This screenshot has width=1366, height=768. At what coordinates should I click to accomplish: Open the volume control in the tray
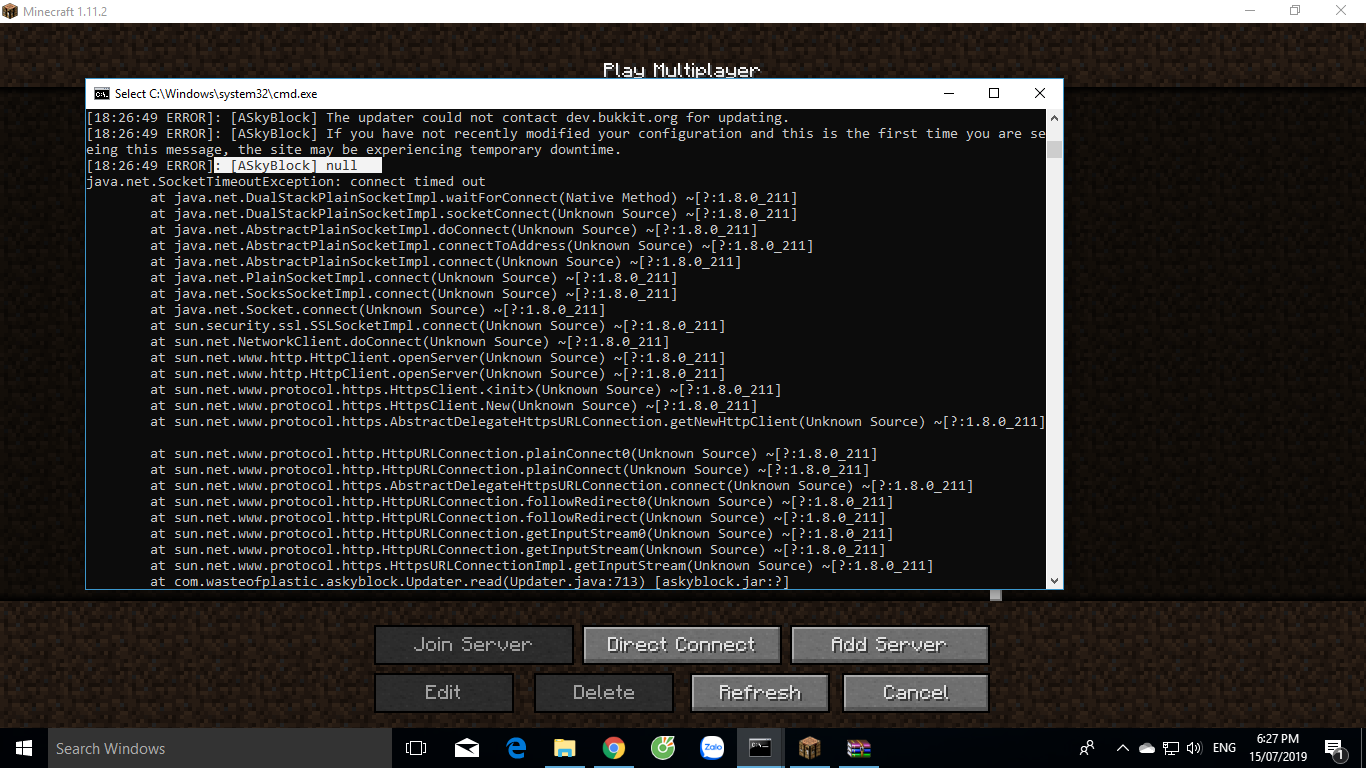tap(1193, 748)
